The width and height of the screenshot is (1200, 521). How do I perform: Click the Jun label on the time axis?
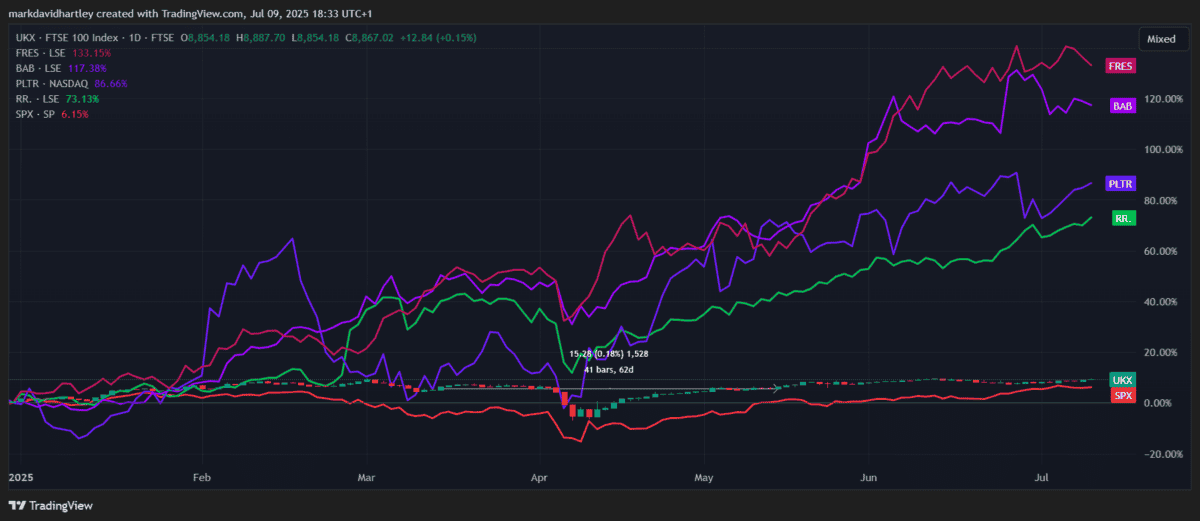click(x=868, y=478)
